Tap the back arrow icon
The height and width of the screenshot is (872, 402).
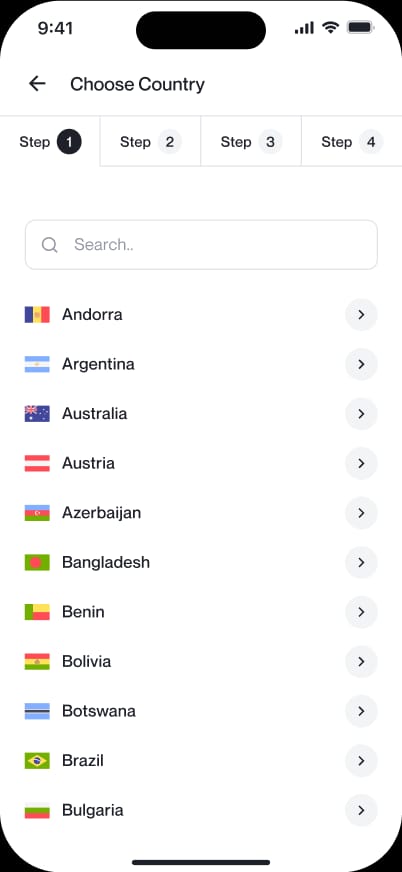[37, 84]
